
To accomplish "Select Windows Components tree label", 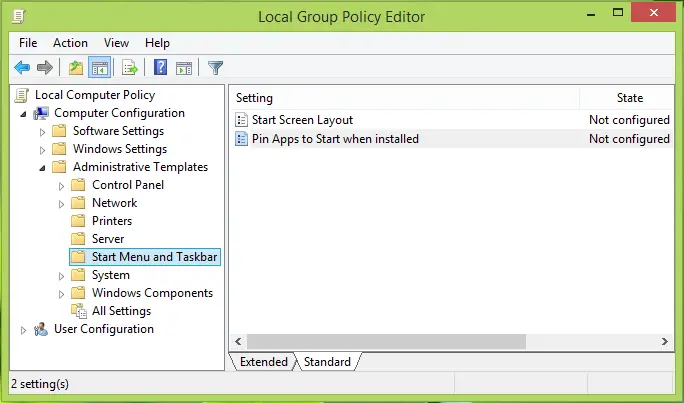I will click(152, 293).
